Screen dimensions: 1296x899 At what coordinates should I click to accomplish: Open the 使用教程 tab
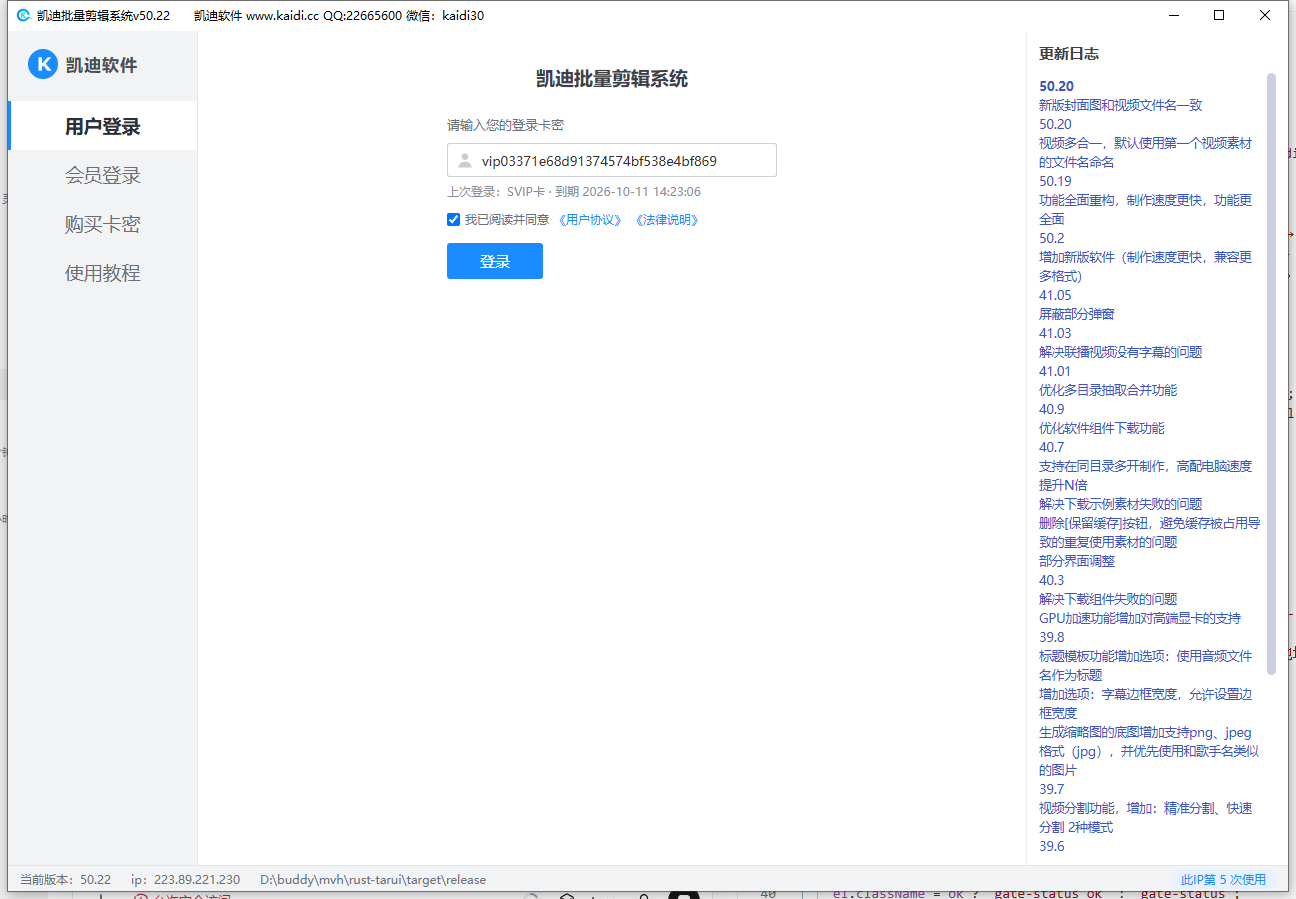pyautogui.click(x=103, y=273)
